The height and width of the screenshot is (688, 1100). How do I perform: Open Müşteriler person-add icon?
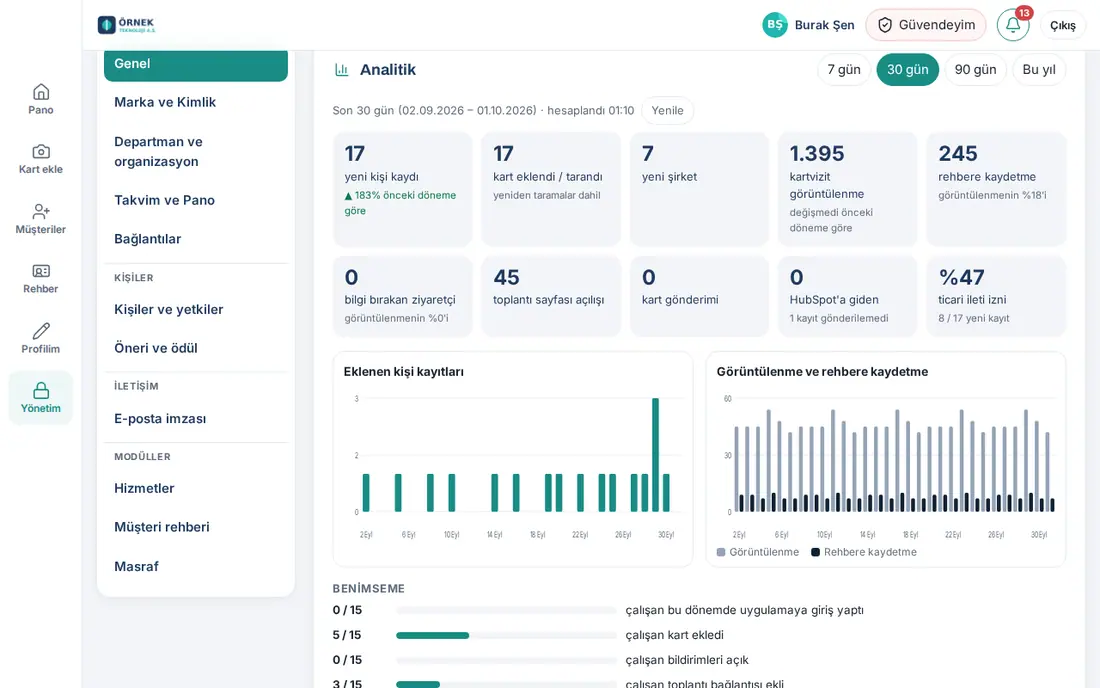click(x=41, y=211)
